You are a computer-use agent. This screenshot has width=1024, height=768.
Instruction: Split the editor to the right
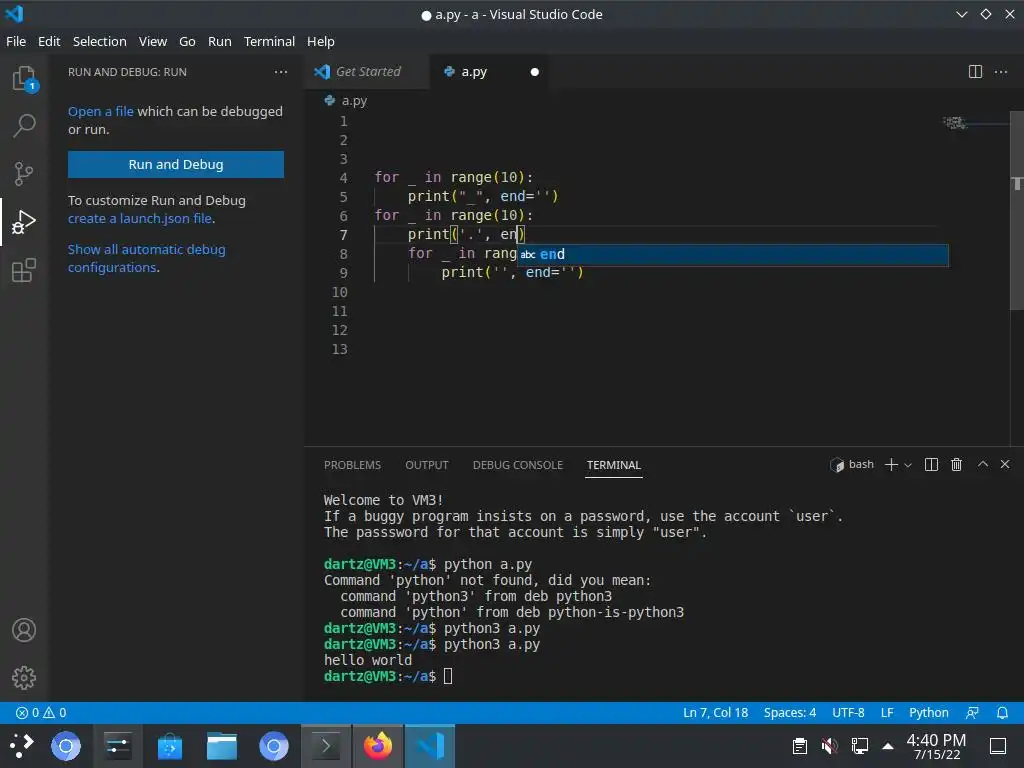click(x=975, y=72)
